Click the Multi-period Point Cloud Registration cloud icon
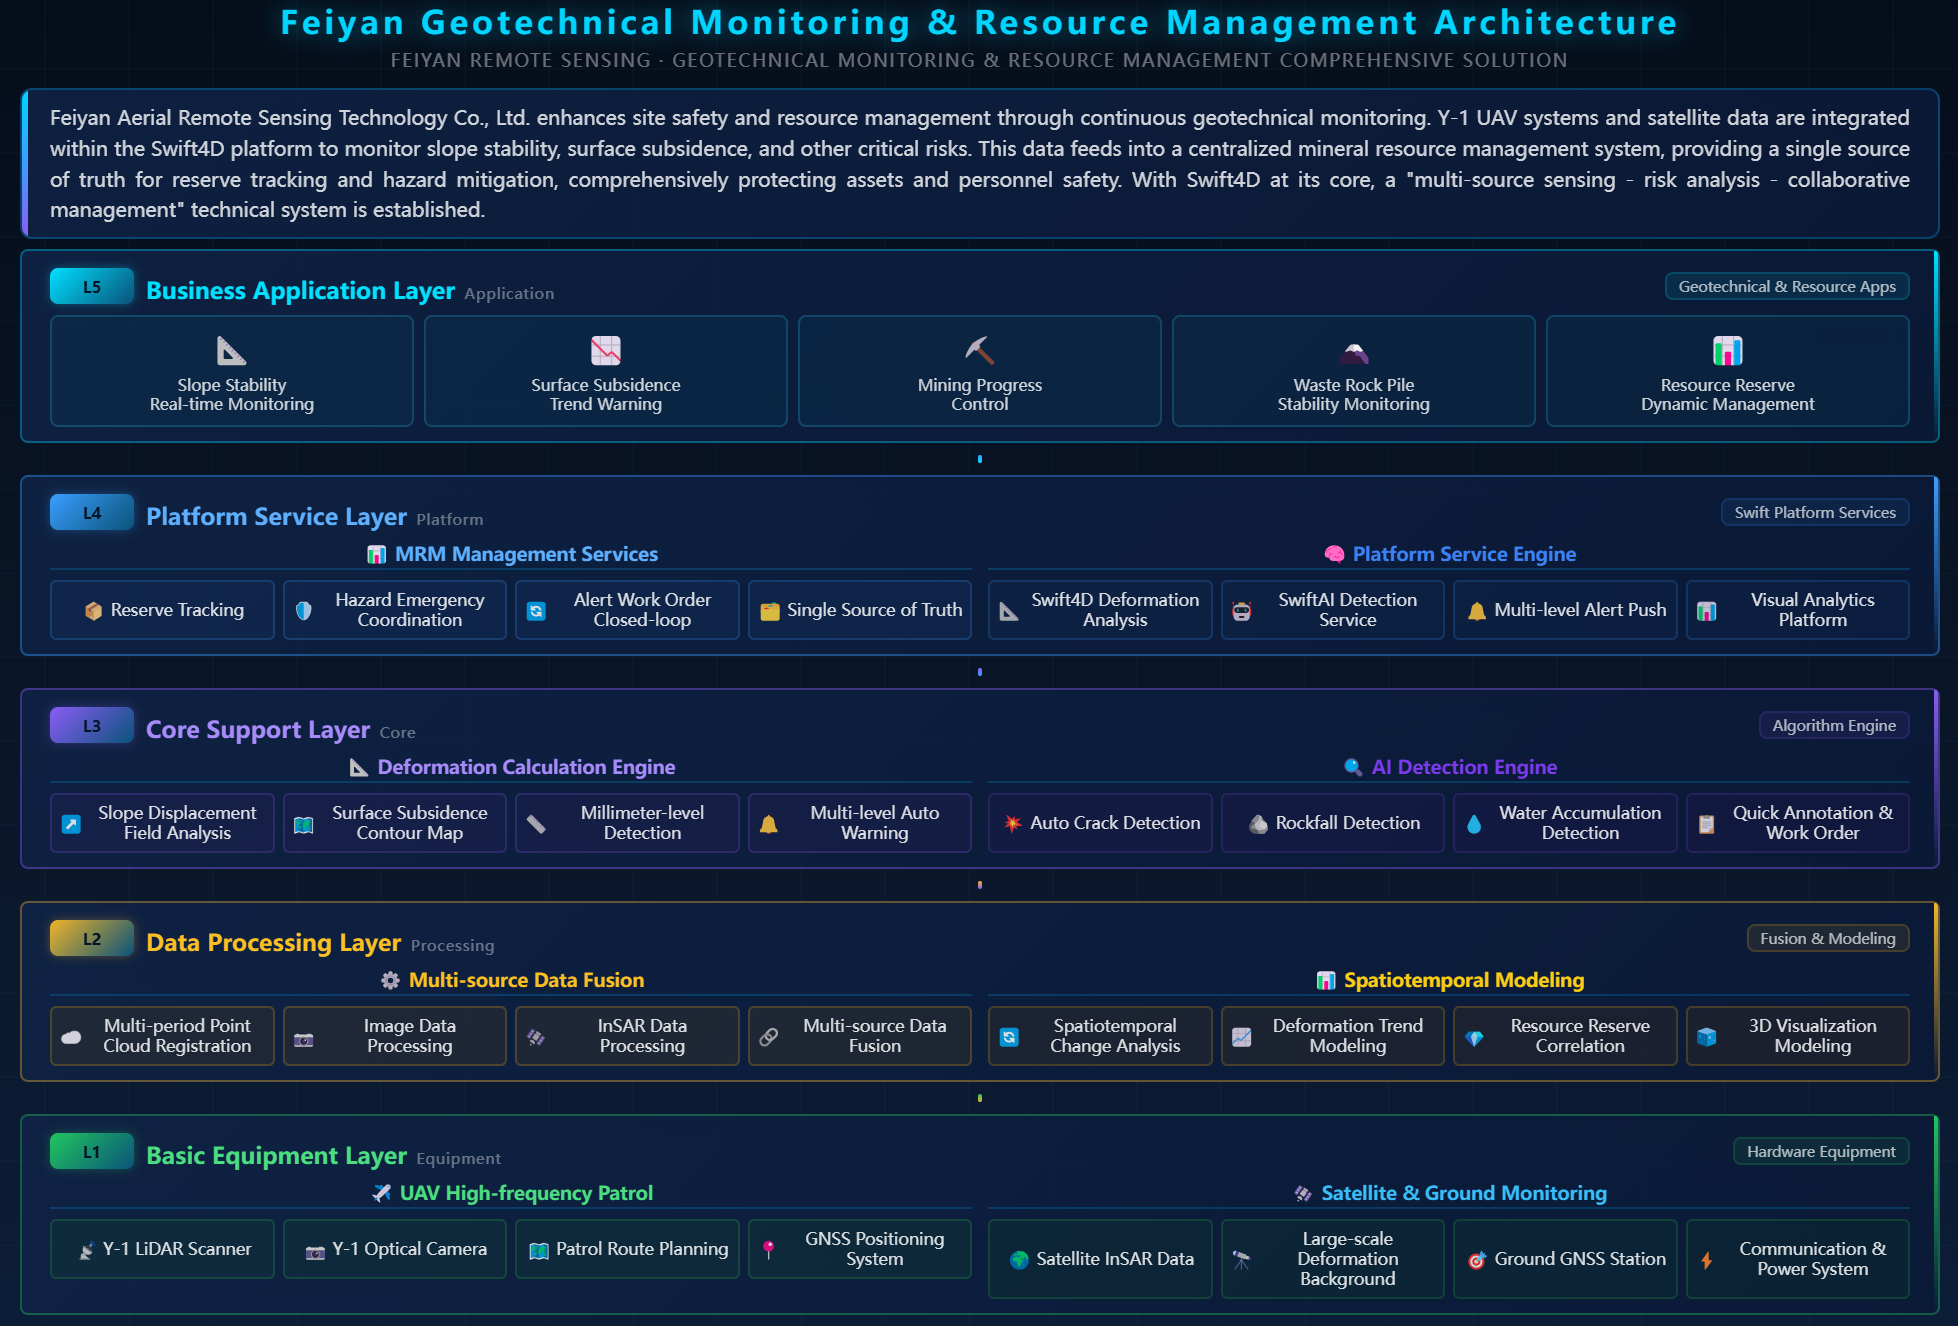This screenshot has height=1326, width=1958. pyautogui.click(x=72, y=1037)
